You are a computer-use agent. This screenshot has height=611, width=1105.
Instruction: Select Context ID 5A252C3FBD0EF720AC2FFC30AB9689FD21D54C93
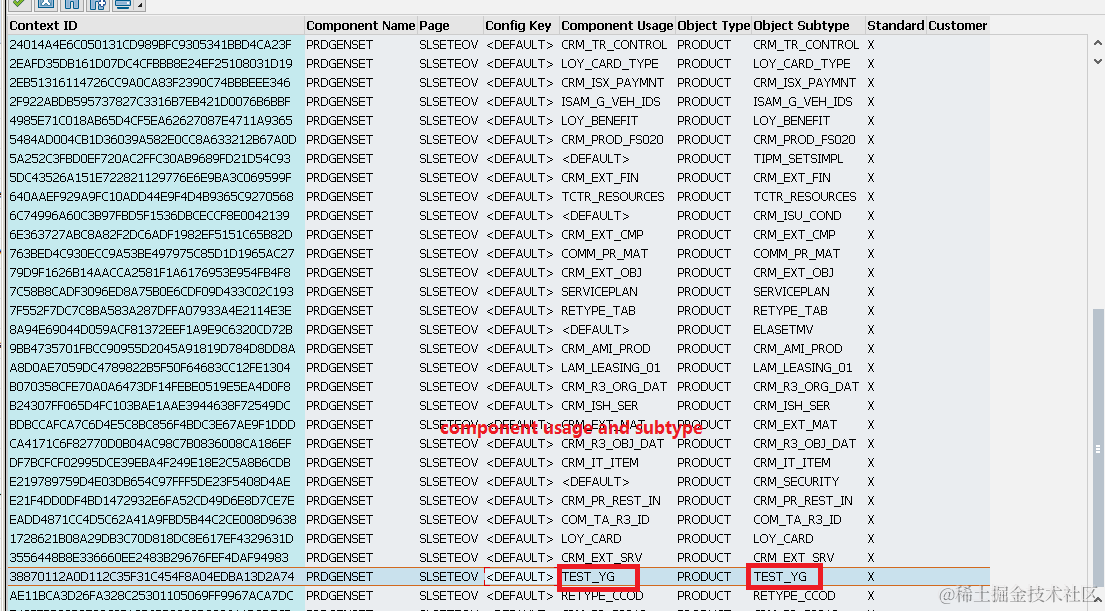149,159
